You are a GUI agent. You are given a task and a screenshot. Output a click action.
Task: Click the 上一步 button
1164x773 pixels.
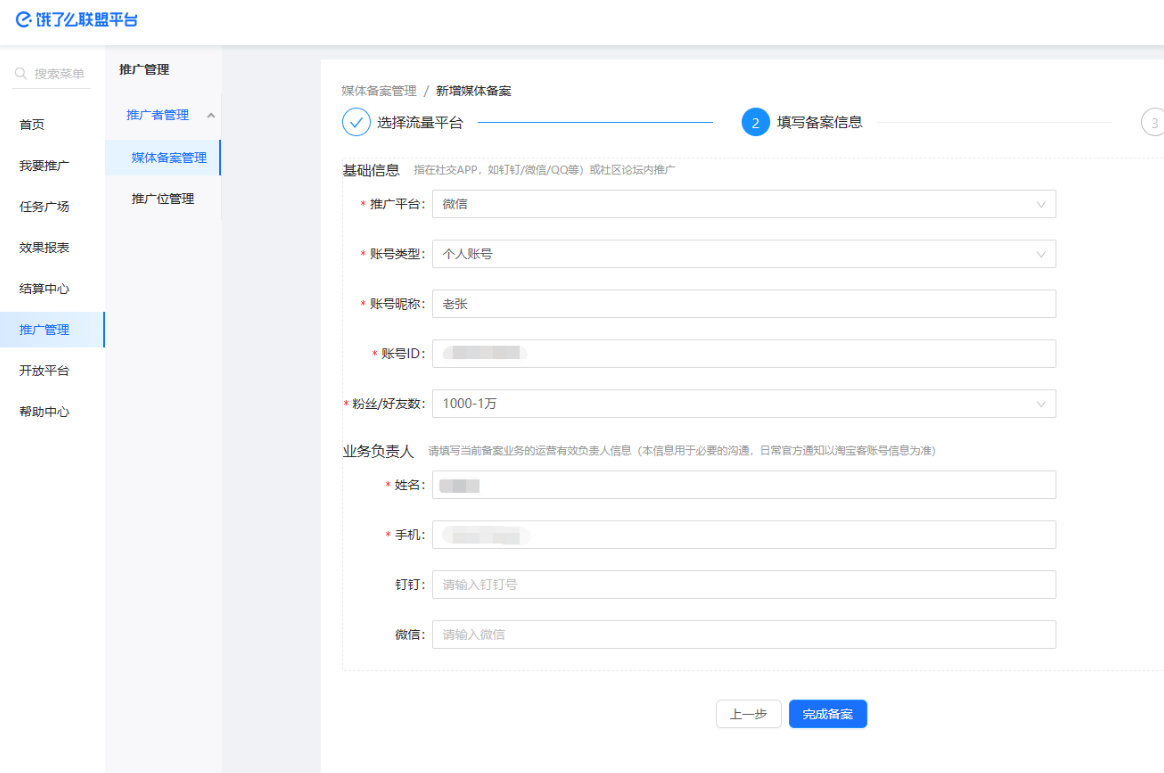pos(748,714)
